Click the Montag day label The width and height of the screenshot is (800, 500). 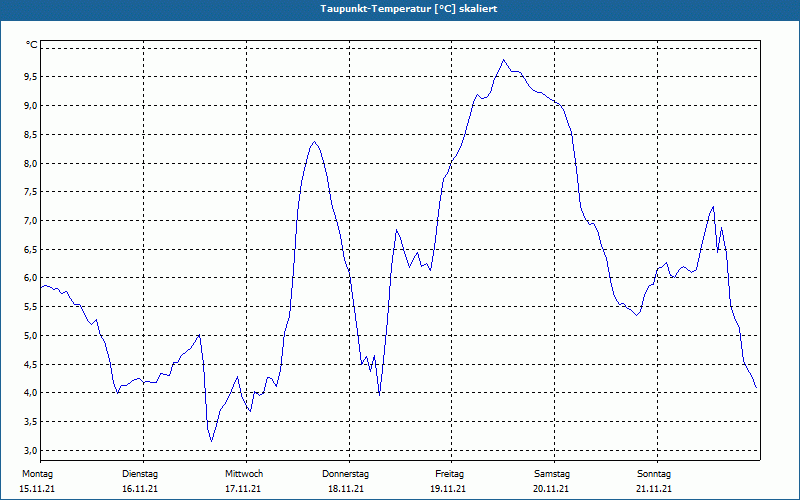tap(37, 474)
